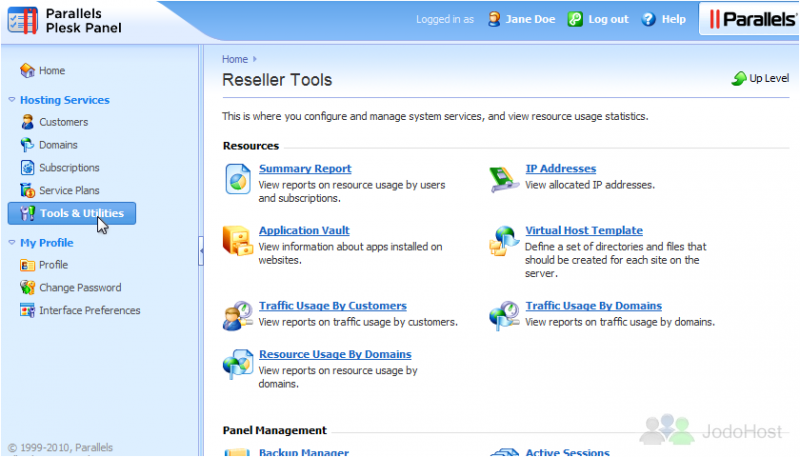Collapse the My Profile section
Viewport: 800px width, 457px height.
[12, 243]
